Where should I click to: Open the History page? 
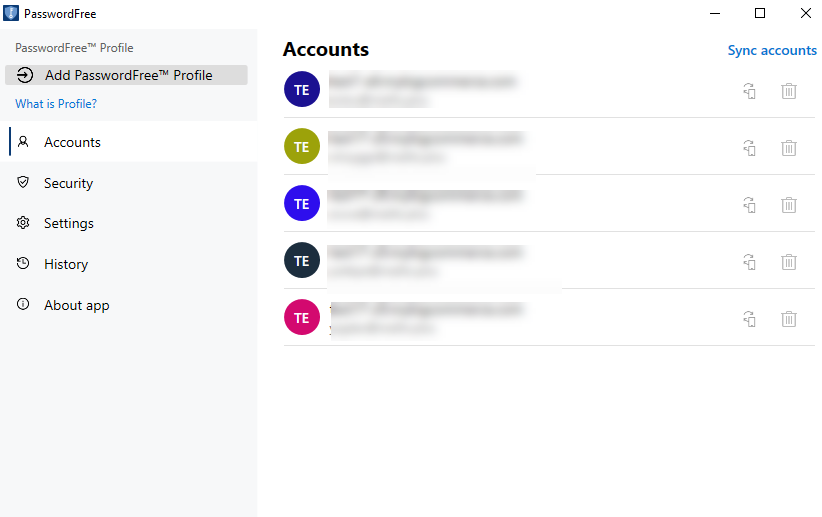pos(65,264)
